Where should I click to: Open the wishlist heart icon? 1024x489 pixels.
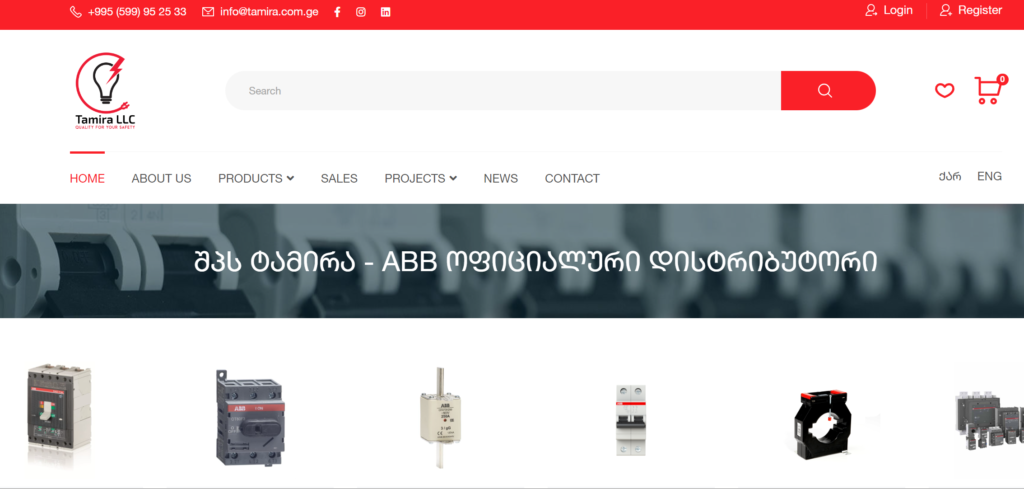tap(944, 91)
